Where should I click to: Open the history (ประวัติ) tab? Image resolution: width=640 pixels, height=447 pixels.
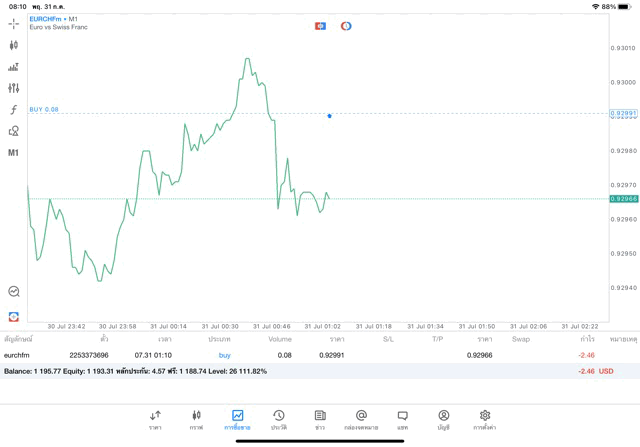279,419
